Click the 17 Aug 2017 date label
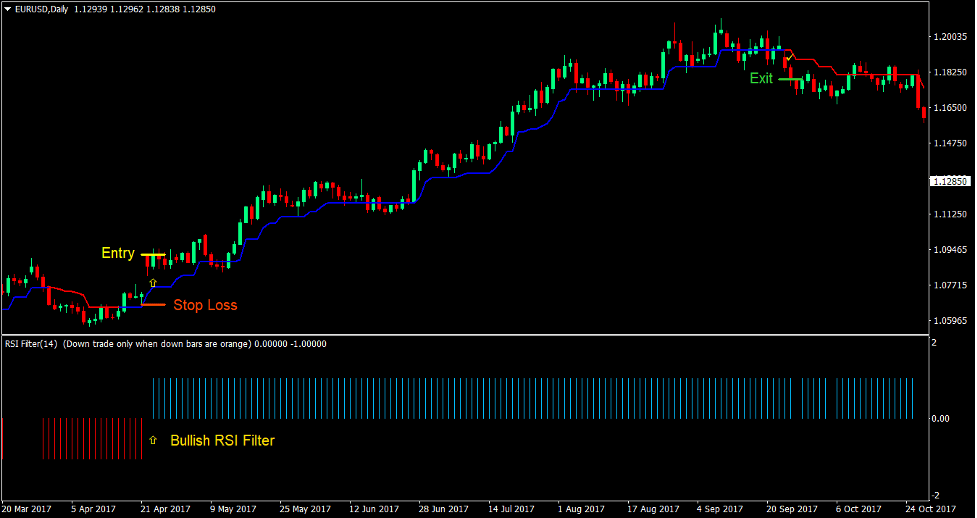This screenshot has height=518, width=977. click(653, 509)
